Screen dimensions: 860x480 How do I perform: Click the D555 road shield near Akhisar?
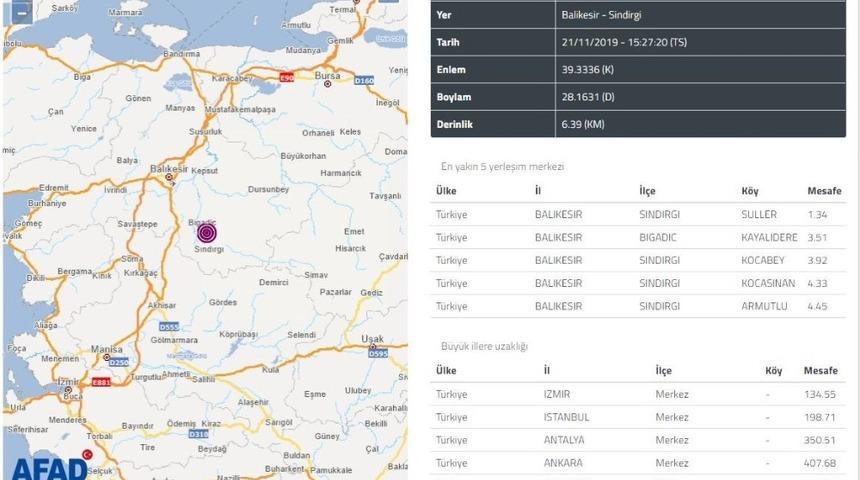click(169, 326)
